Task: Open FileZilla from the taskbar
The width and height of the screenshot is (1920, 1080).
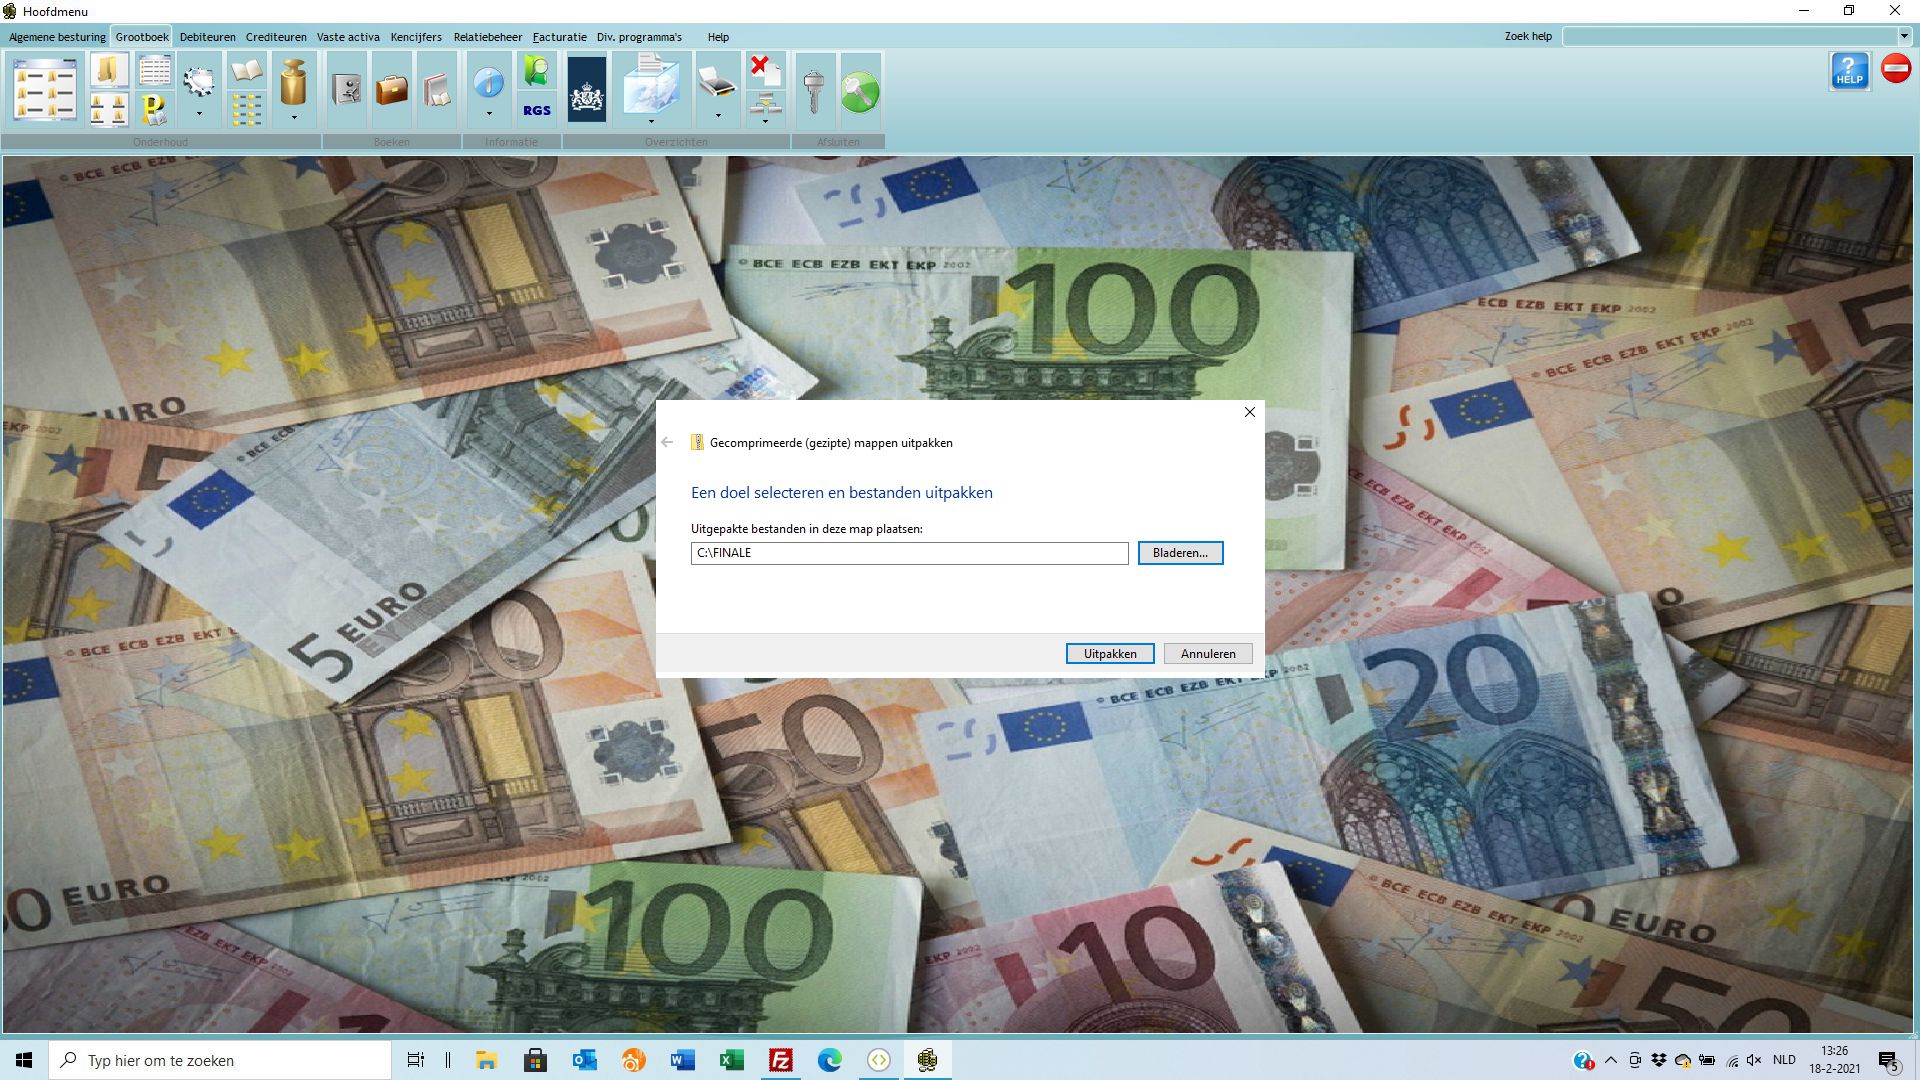Action: click(781, 1060)
